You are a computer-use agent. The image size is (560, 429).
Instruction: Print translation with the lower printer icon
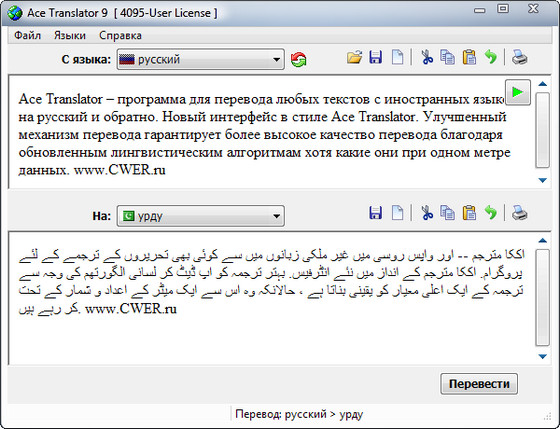[x=519, y=213]
